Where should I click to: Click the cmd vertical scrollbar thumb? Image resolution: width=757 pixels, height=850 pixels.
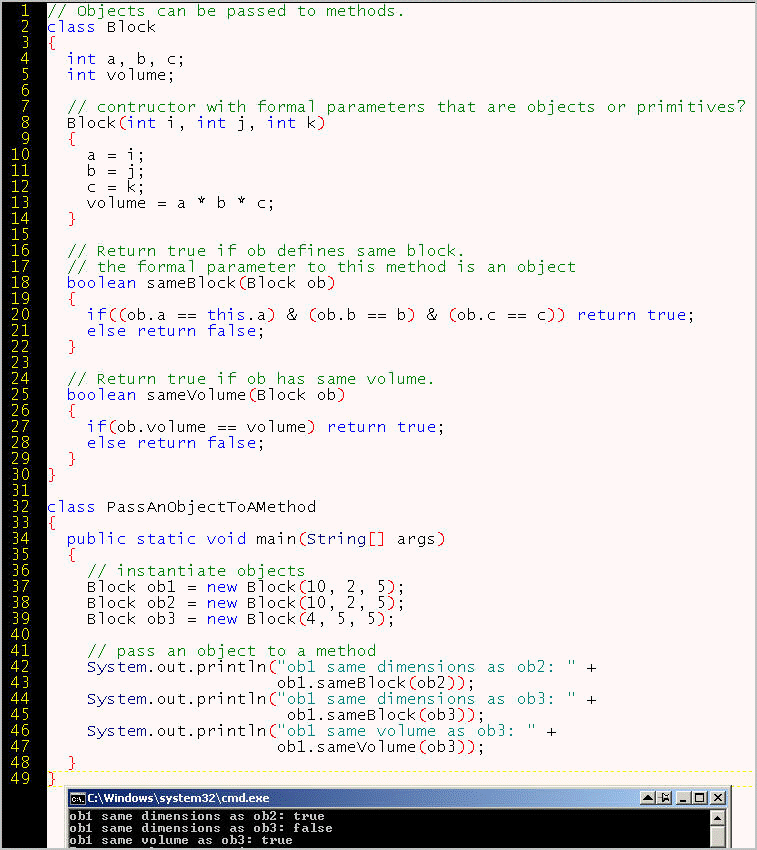click(717, 837)
